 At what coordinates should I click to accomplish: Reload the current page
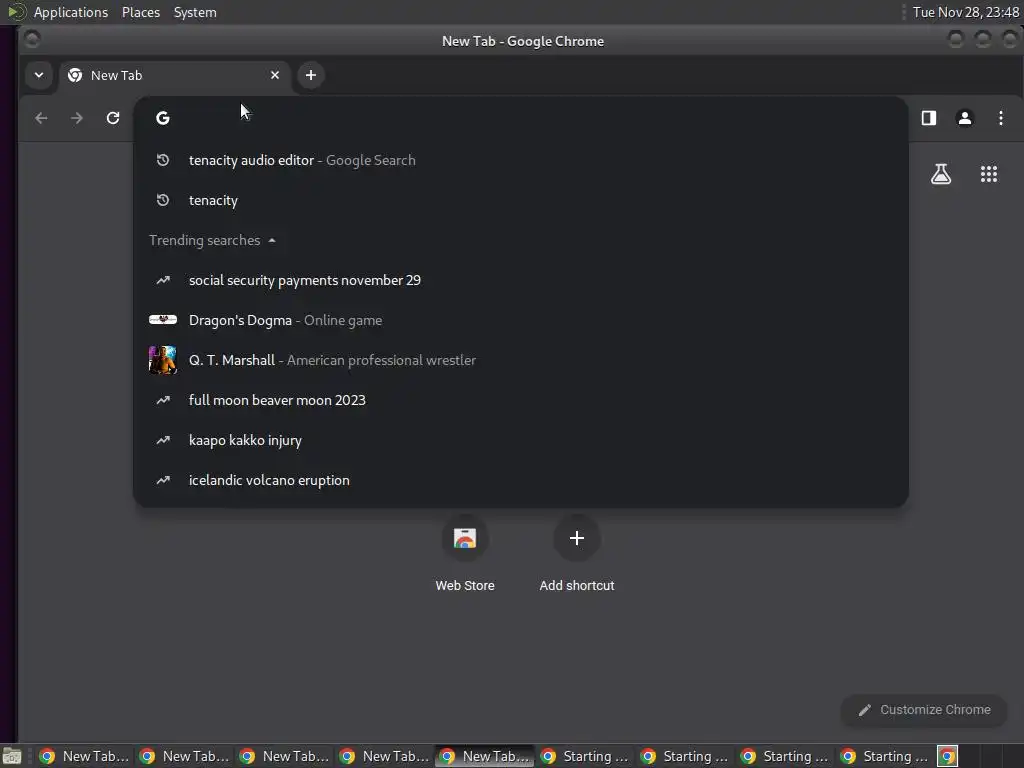(113, 118)
